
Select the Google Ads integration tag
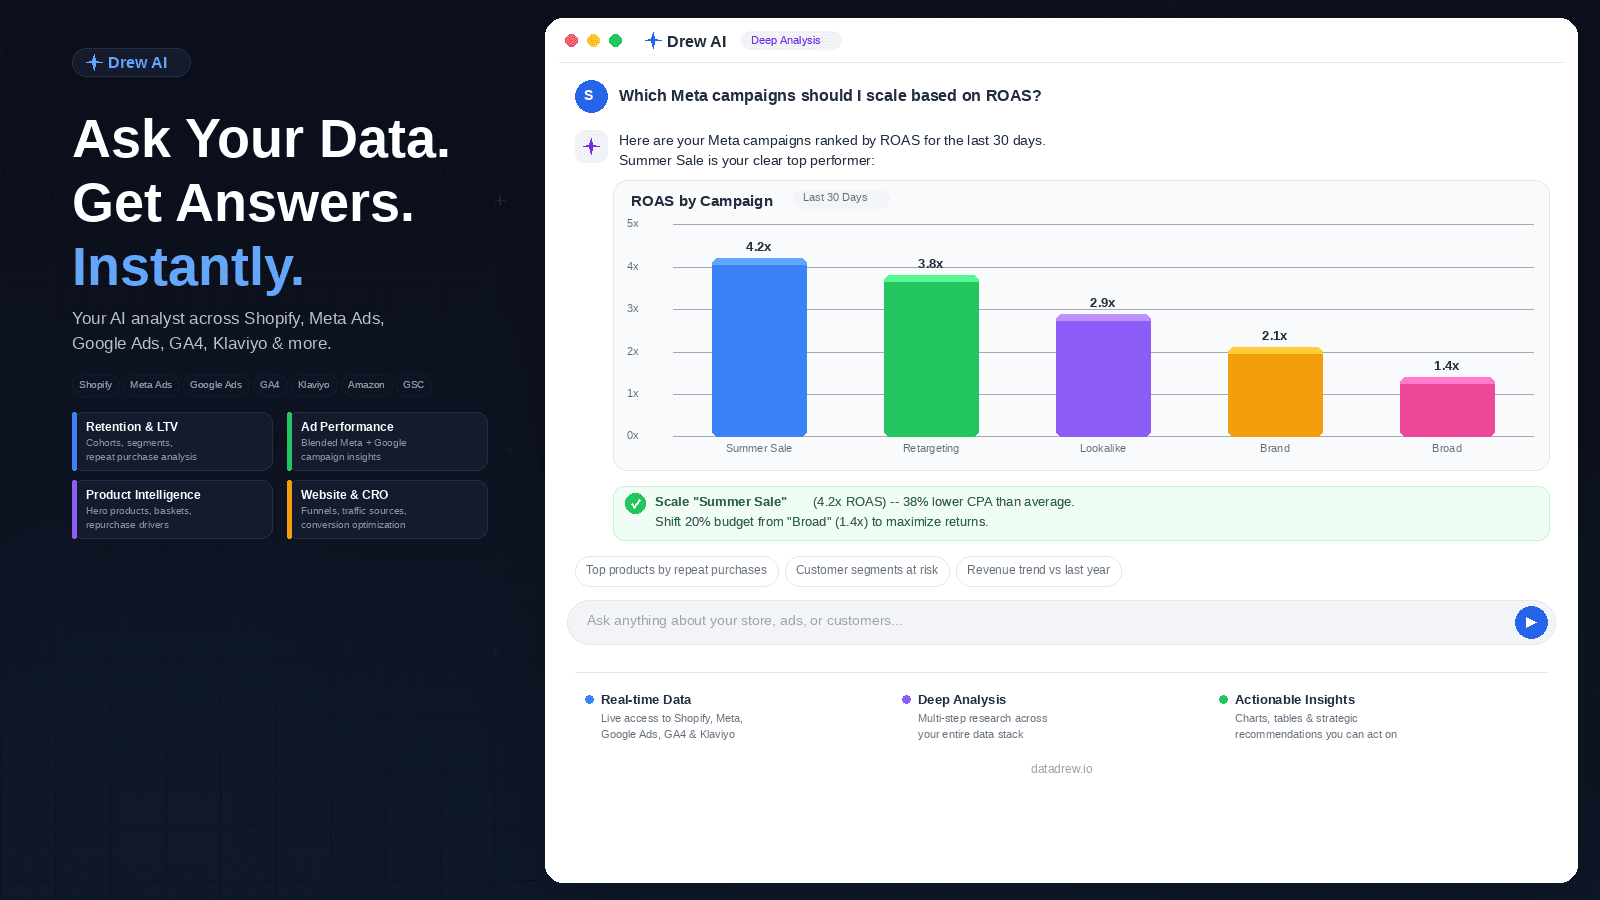click(x=216, y=385)
